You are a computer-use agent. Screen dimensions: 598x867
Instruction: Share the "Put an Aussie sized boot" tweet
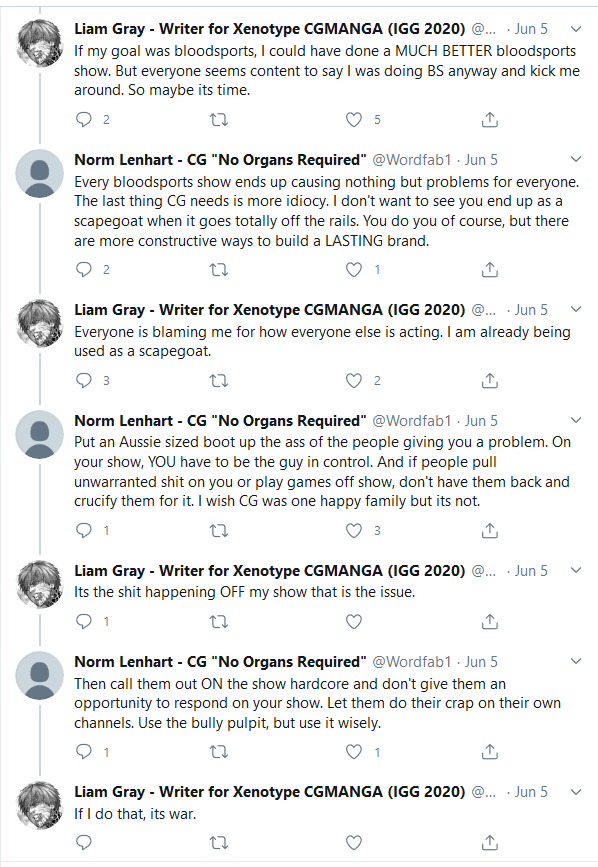490,531
